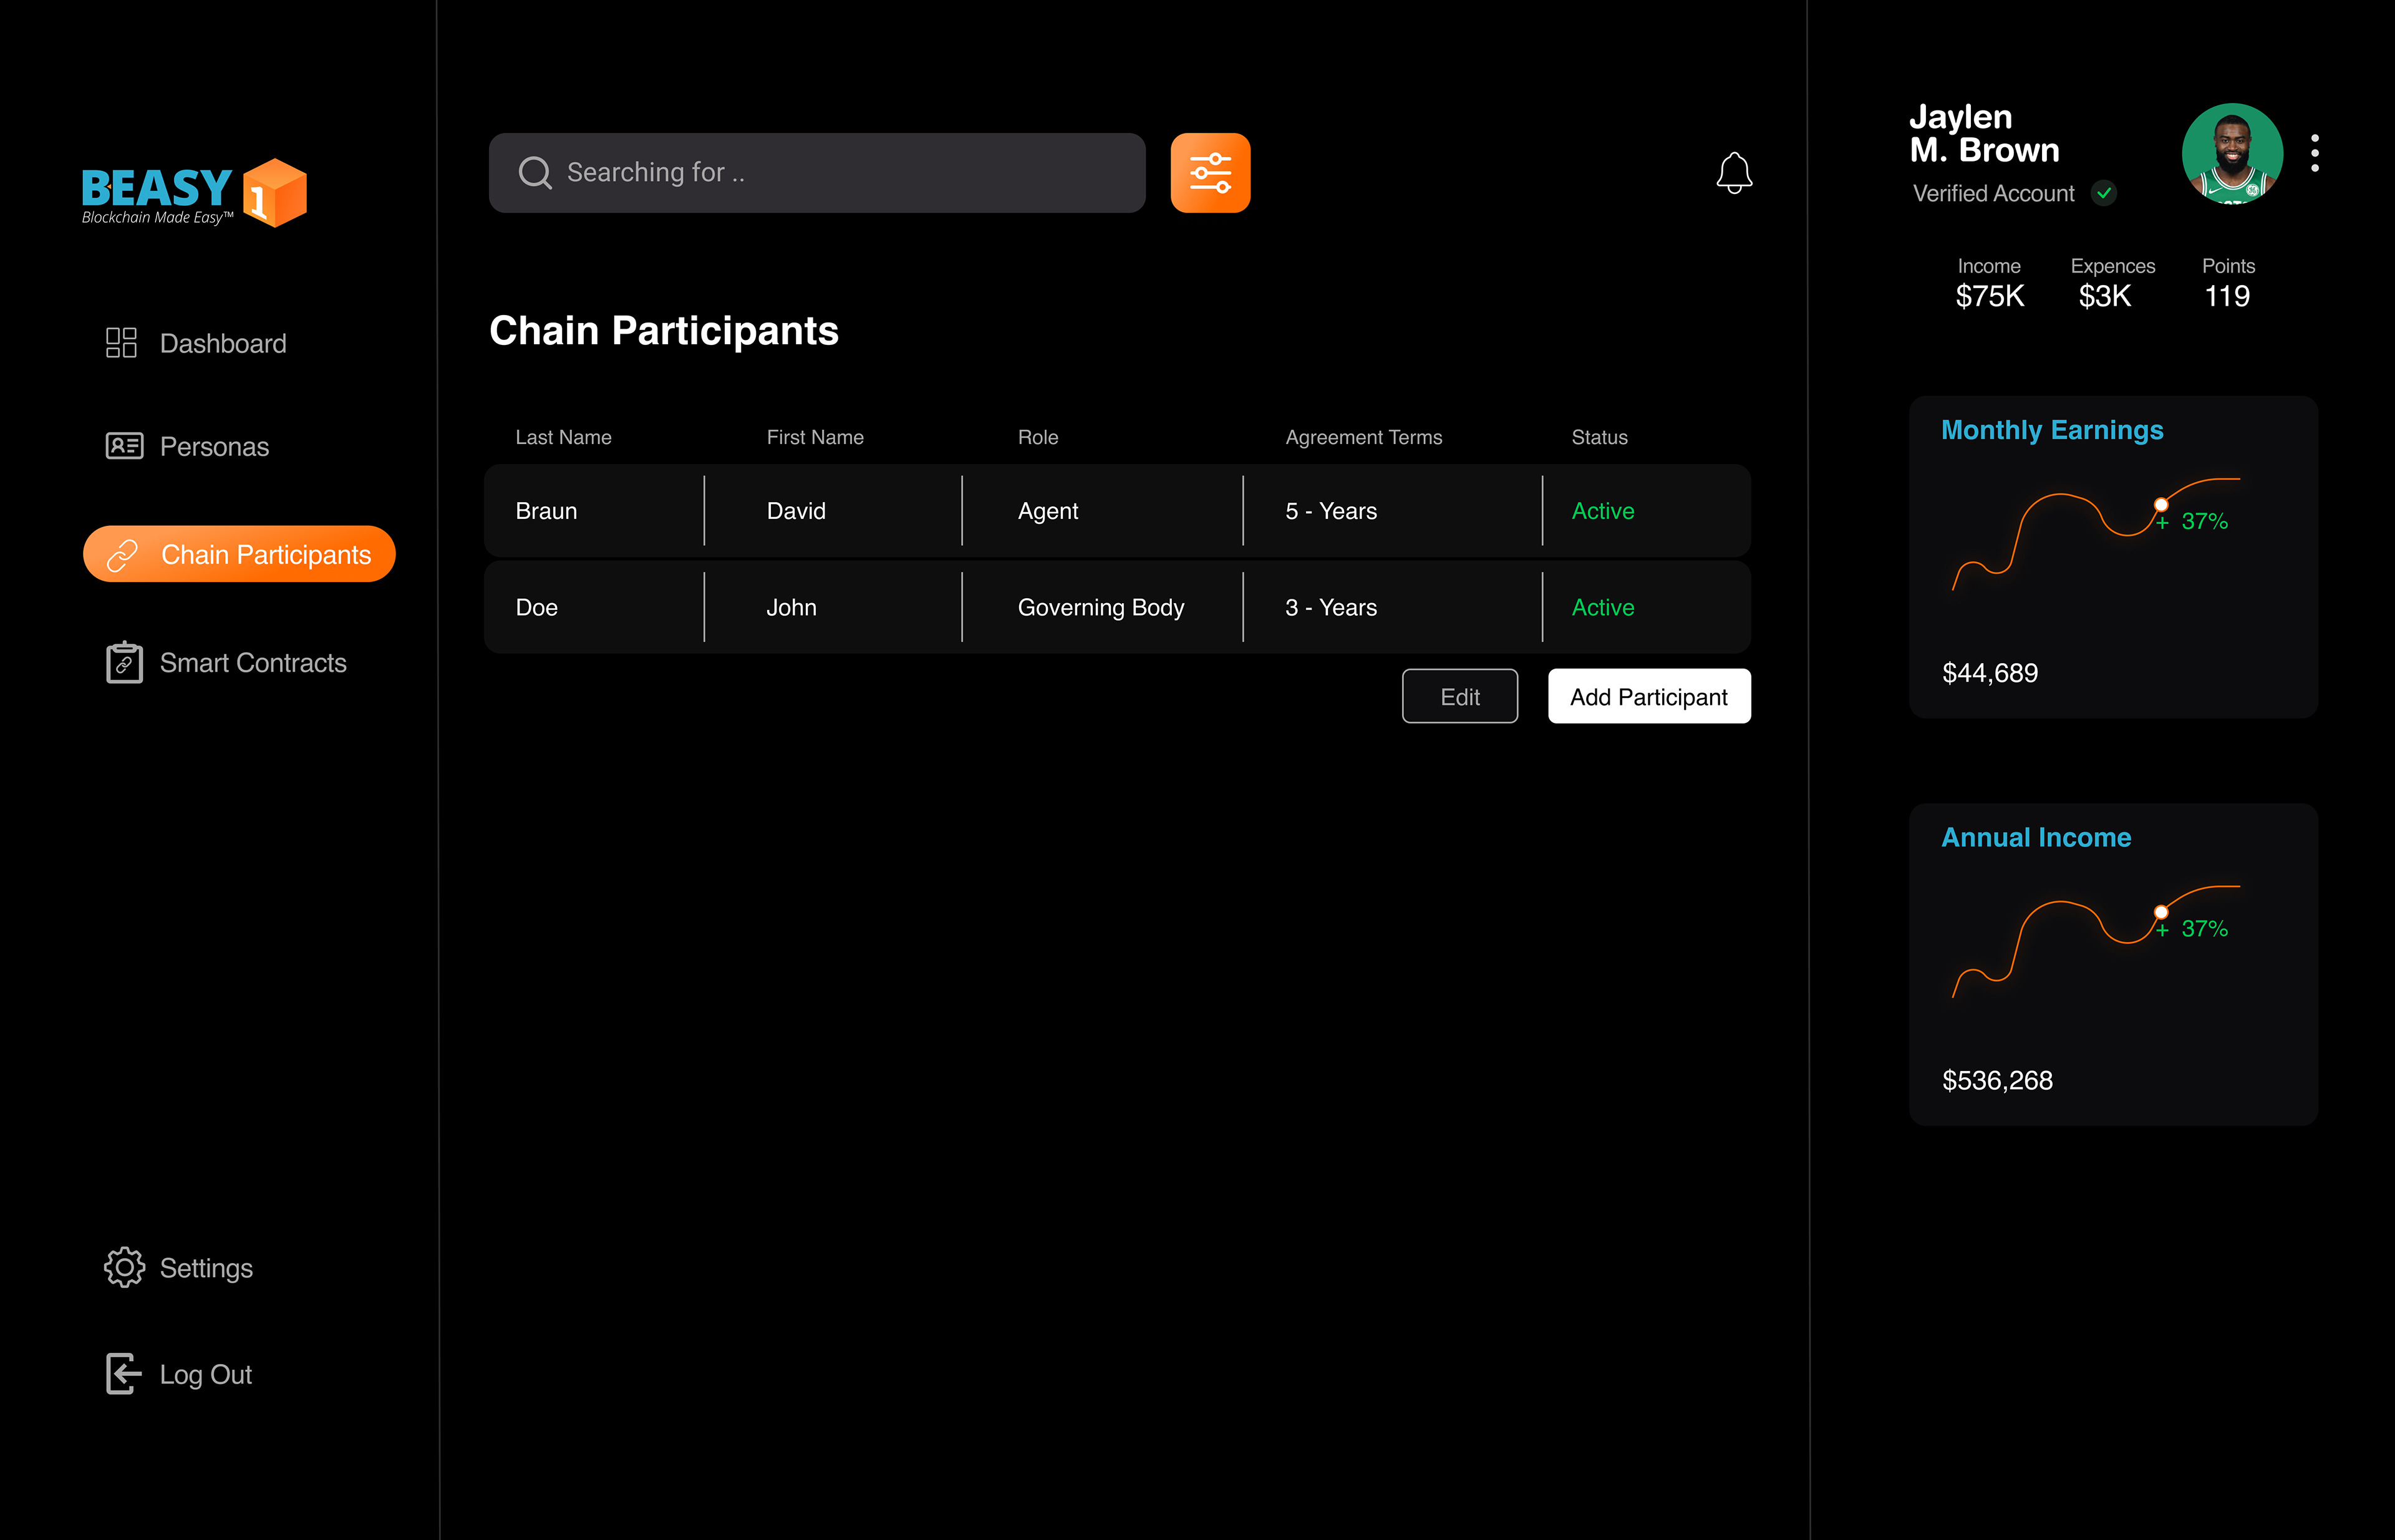Open the three-dot profile menu
2395x1540 pixels.
tap(2315, 153)
